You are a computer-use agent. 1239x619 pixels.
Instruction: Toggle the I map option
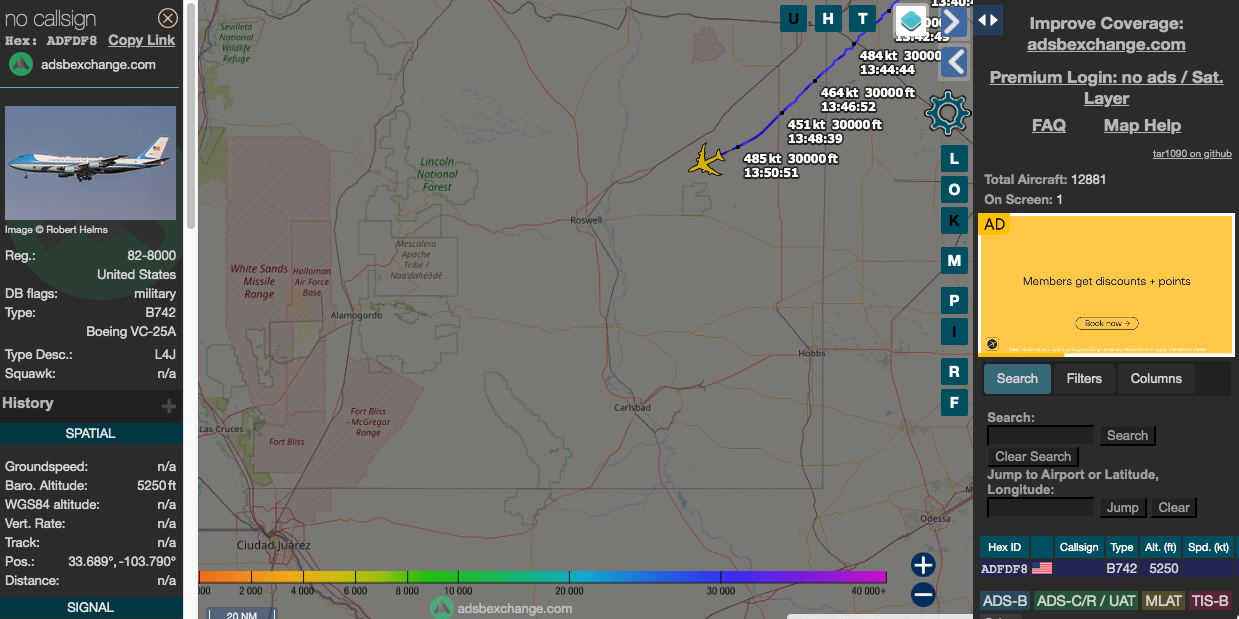(x=954, y=332)
